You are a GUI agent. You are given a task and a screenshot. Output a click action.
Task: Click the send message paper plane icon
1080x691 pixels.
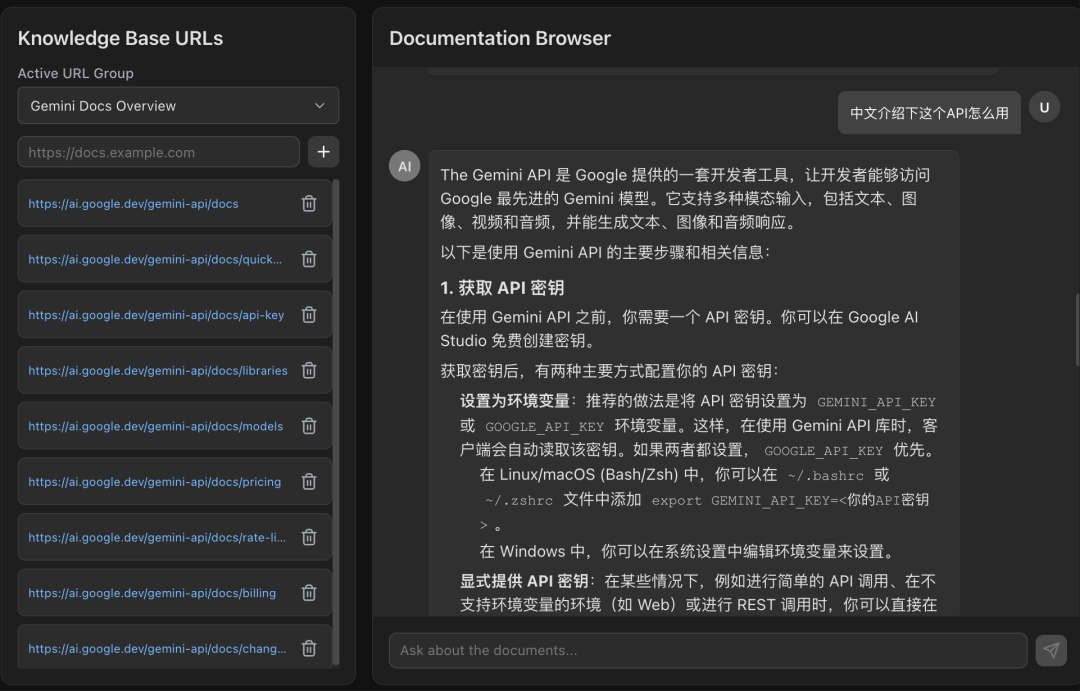[1051, 650]
